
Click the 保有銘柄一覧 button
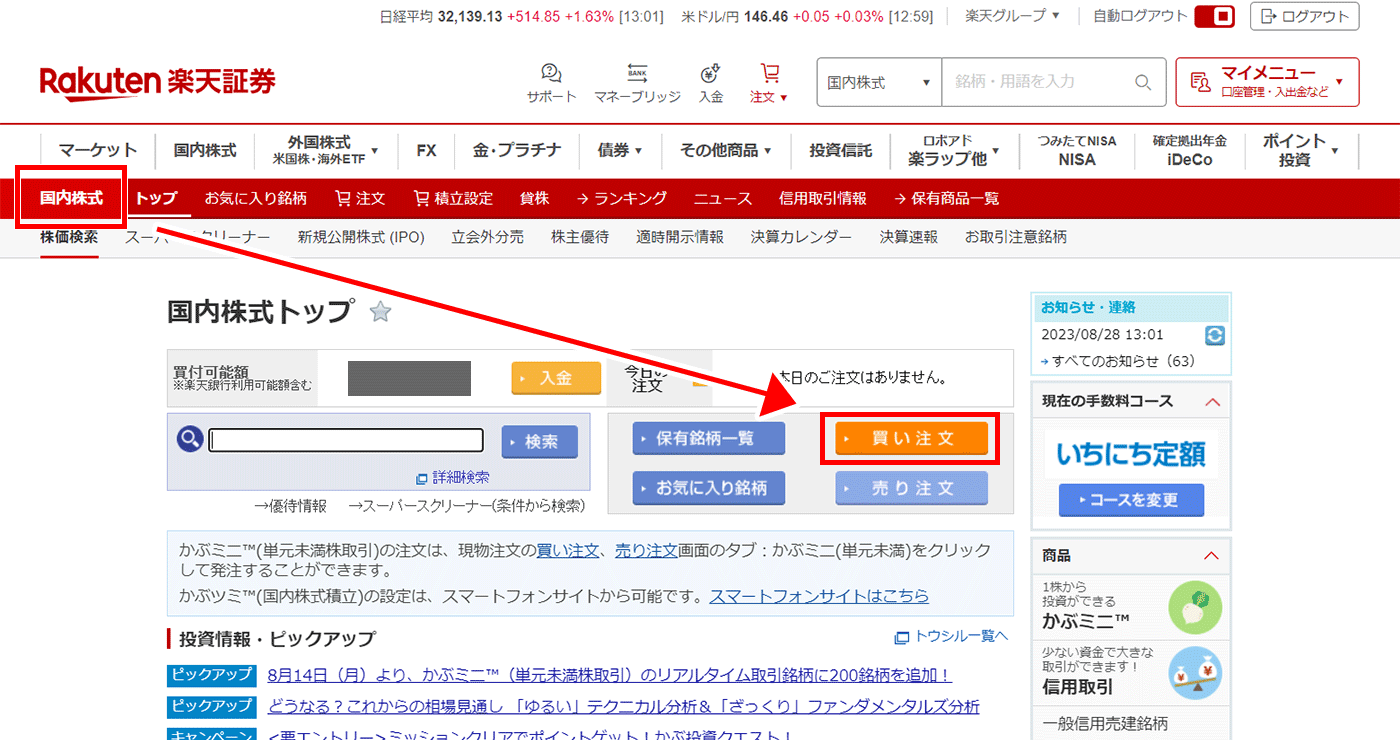709,439
